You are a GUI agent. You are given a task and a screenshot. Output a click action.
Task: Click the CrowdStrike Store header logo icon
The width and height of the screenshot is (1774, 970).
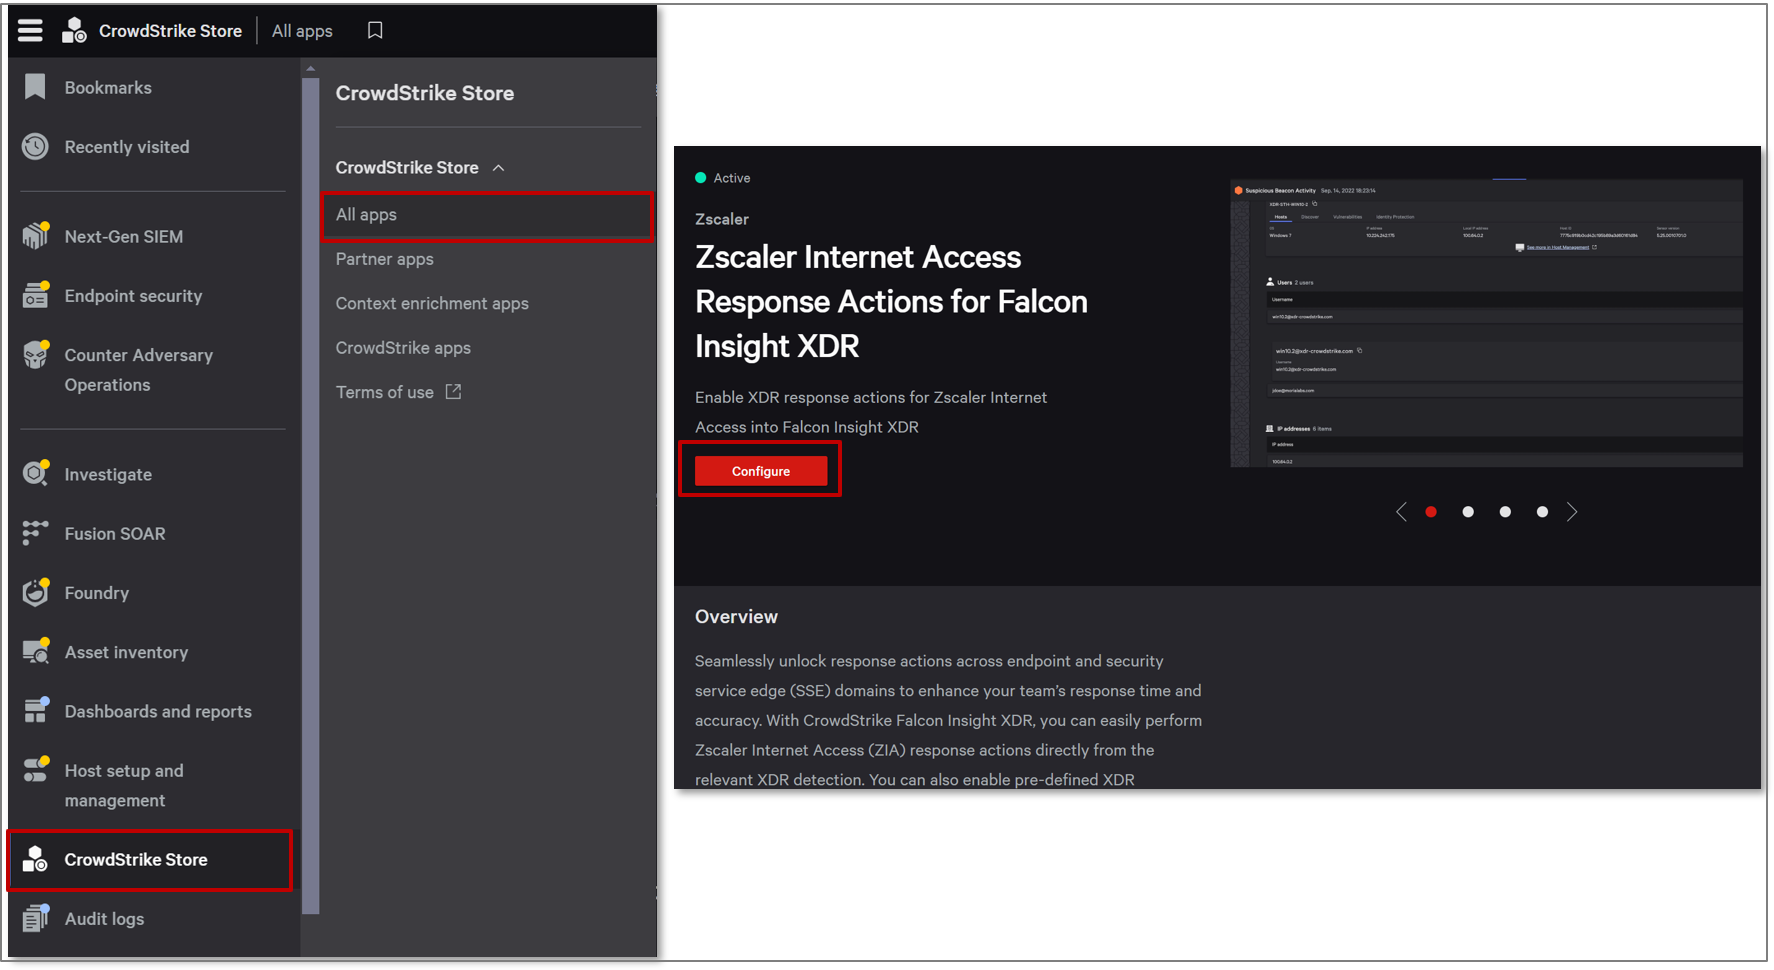tap(74, 31)
